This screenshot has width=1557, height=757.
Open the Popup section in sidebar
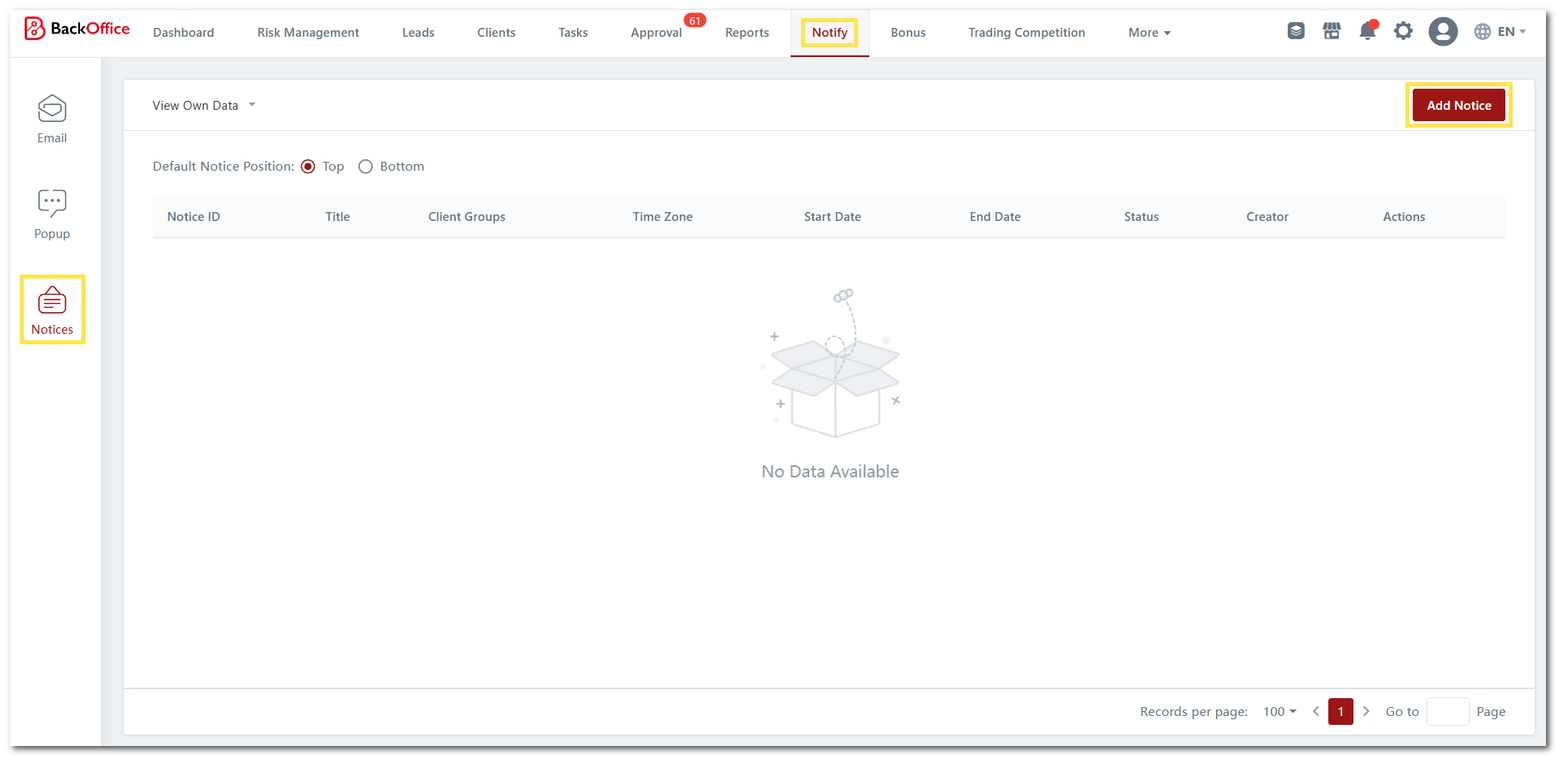52,214
